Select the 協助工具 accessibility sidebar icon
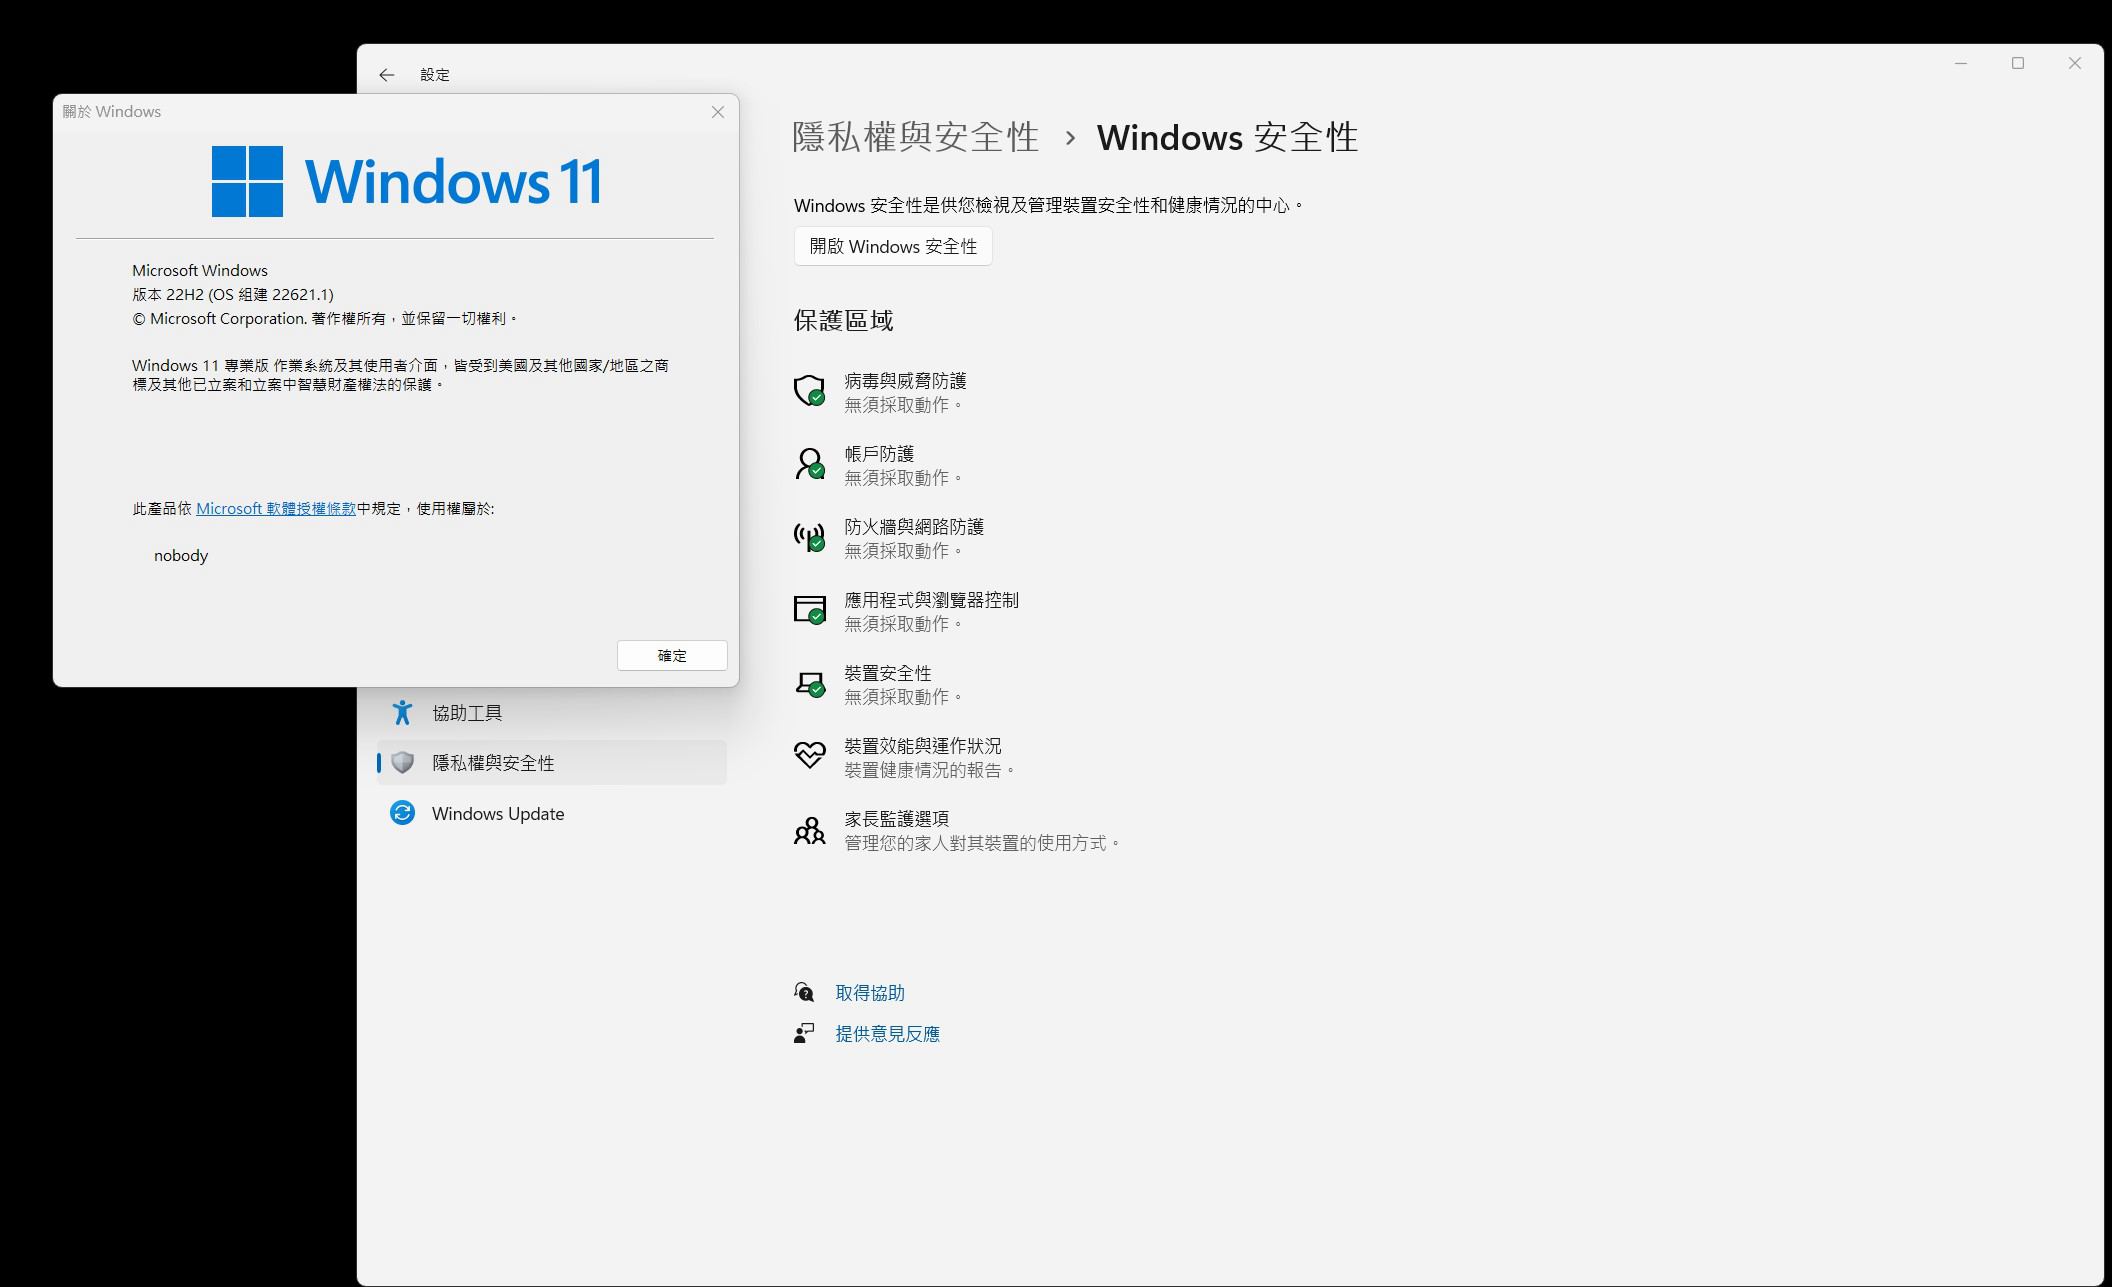This screenshot has width=2112, height=1287. pyautogui.click(x=402, y=712)
